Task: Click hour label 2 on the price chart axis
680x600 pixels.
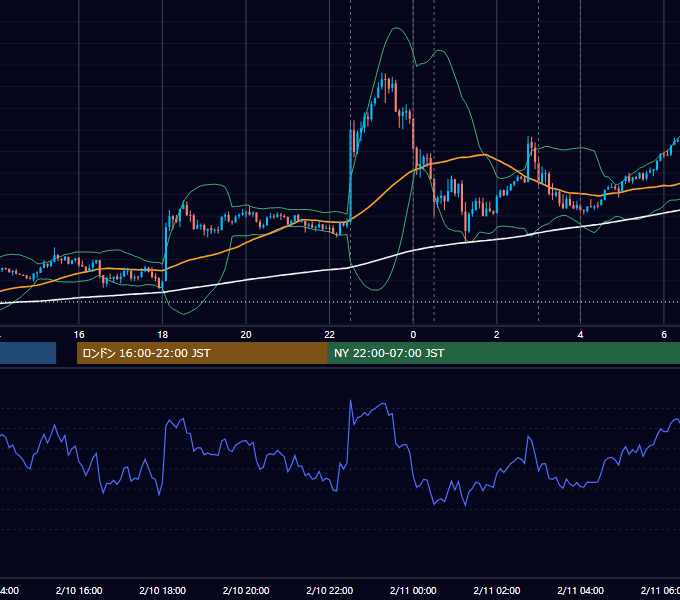Action: tap(497, 335)
